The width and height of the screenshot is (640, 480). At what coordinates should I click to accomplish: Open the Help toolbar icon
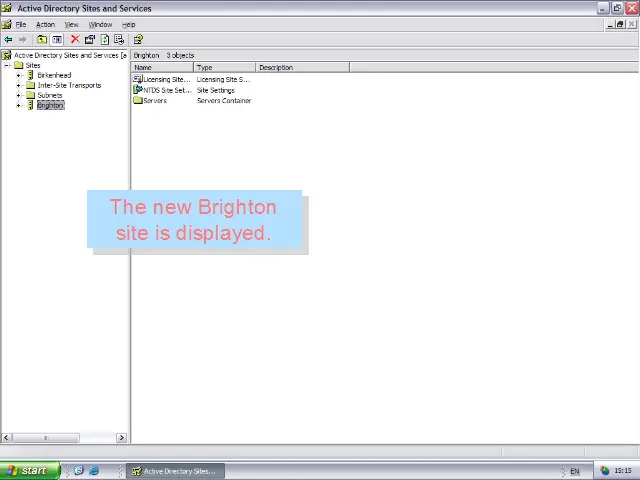coord(138,40)
